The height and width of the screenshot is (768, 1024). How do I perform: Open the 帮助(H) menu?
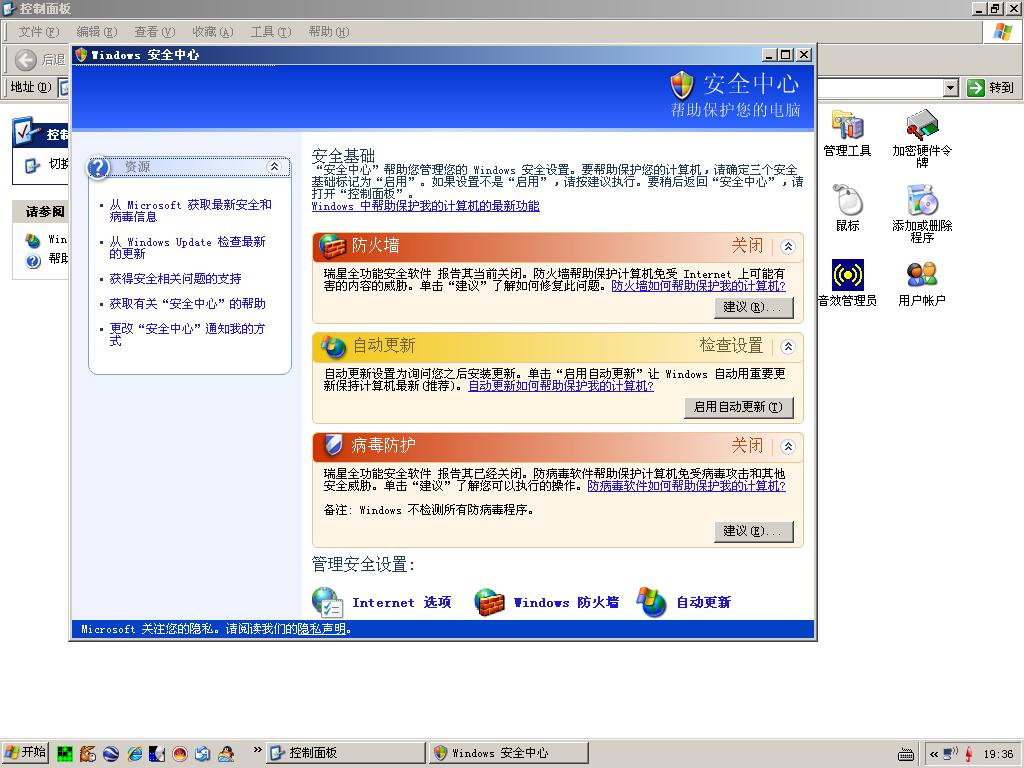pos(328,31)
